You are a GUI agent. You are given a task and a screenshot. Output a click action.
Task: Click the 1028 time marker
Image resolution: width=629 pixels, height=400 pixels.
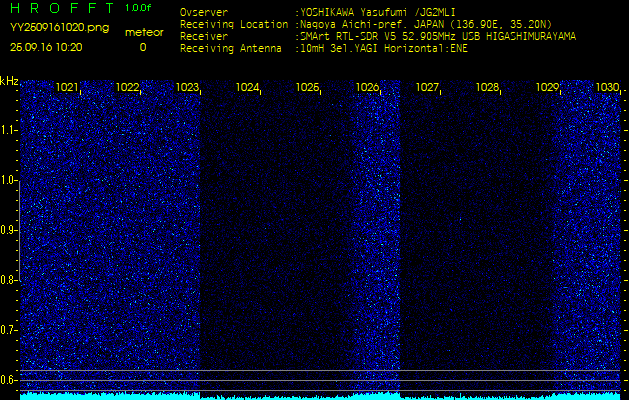(487, 87)
